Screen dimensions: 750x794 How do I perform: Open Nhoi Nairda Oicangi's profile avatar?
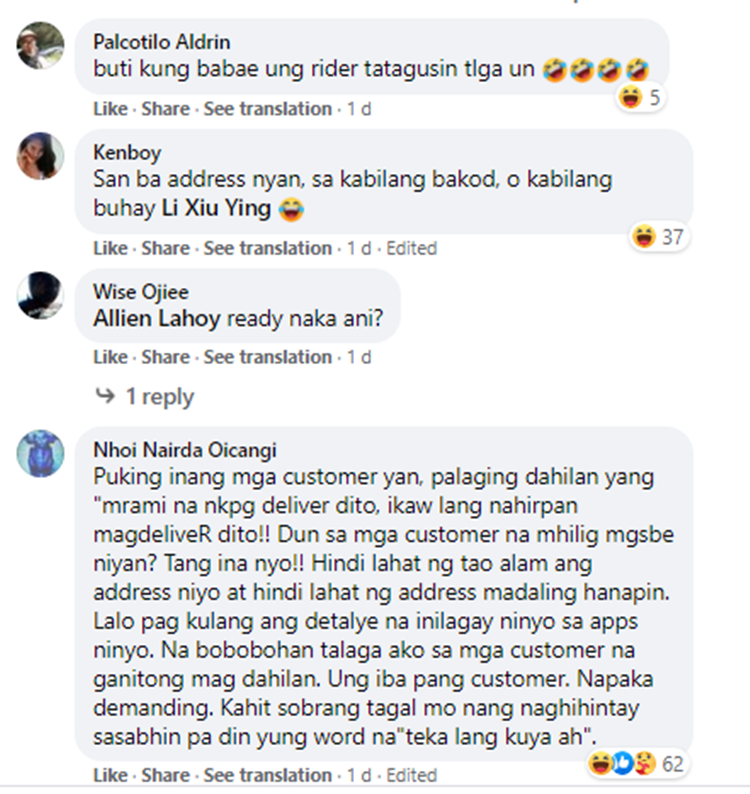coord(41,453)
